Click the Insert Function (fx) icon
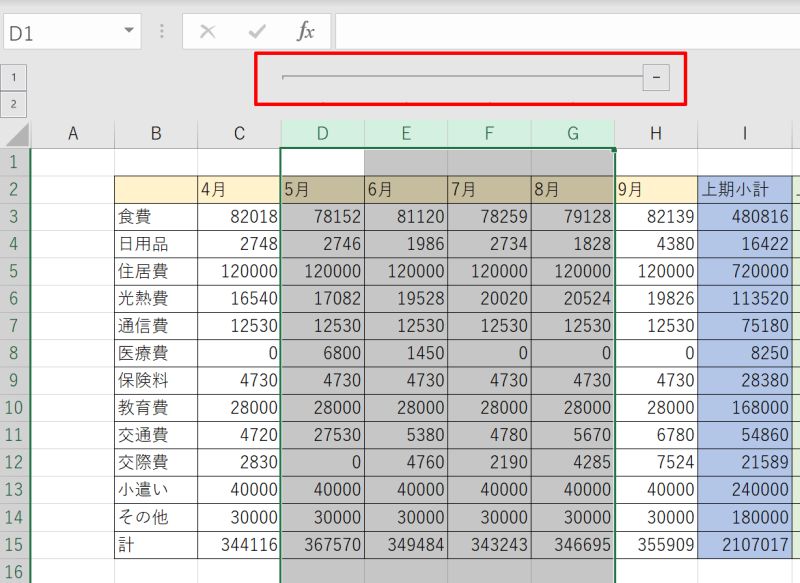Screen dimensions: 800x583 (x=306, y=30)
